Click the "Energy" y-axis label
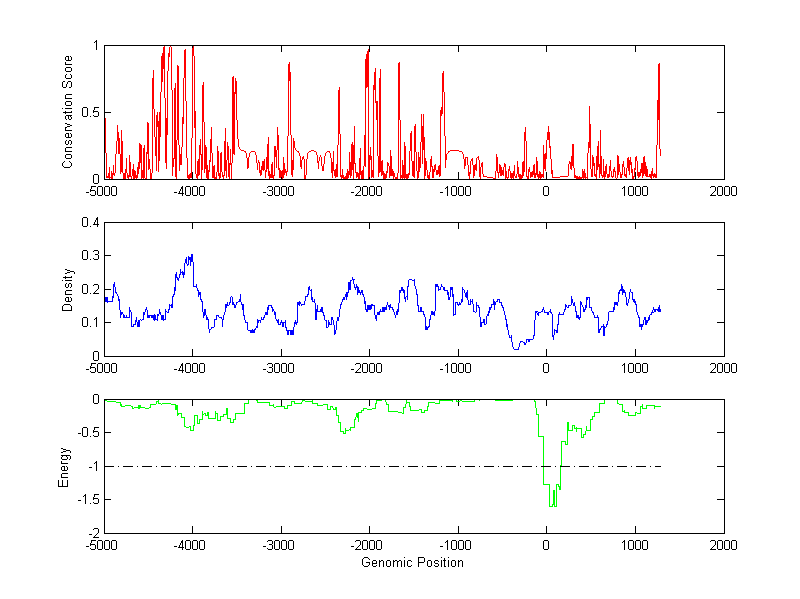 coord(64,466)
